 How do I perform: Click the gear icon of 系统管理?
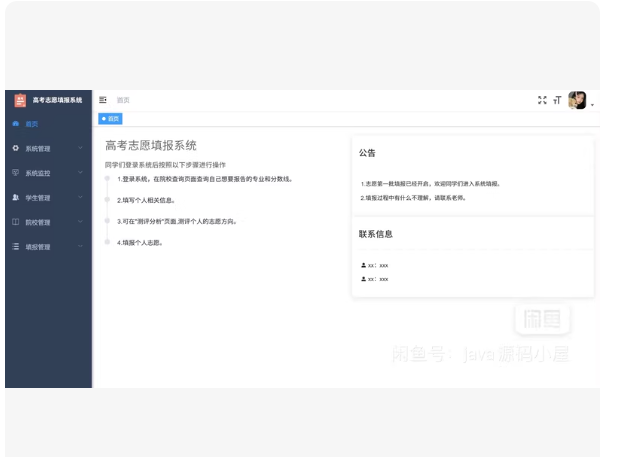pos(16,148)
